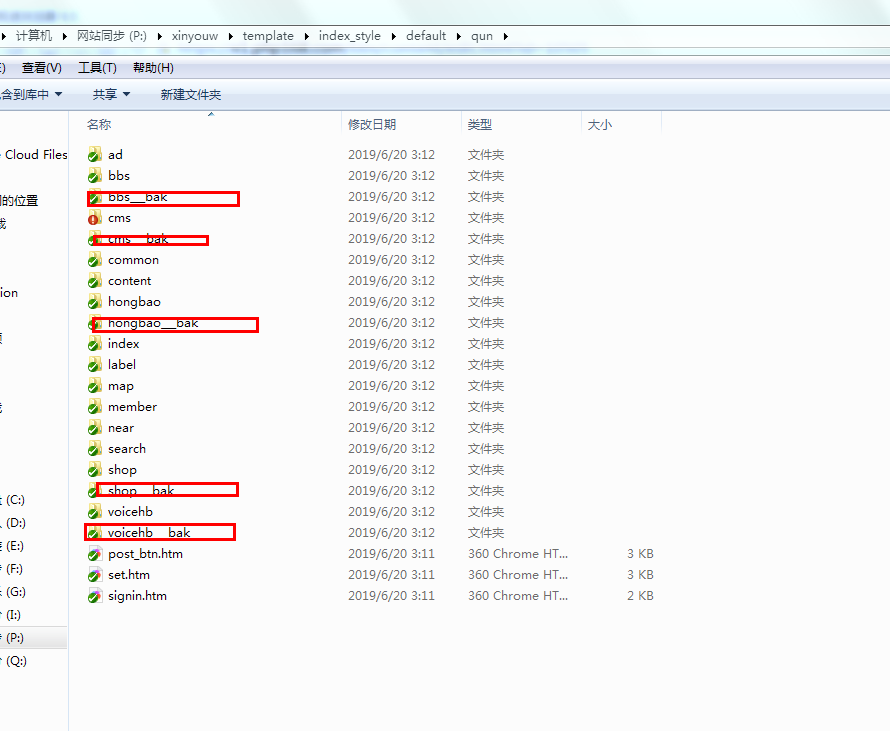This screenshot has width=890, height=731.
Task: Click the post_btn.htm file icon
Action: [x=95, y=554]
